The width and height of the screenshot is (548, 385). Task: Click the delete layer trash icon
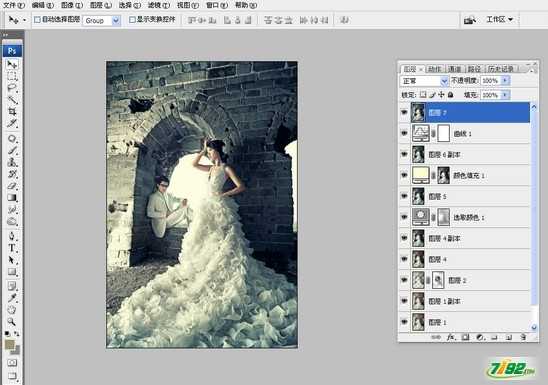[x=523, y=337]
